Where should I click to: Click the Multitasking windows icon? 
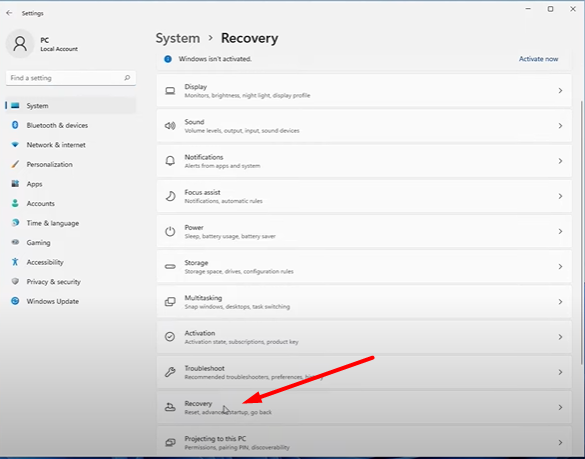pos(170,302)
